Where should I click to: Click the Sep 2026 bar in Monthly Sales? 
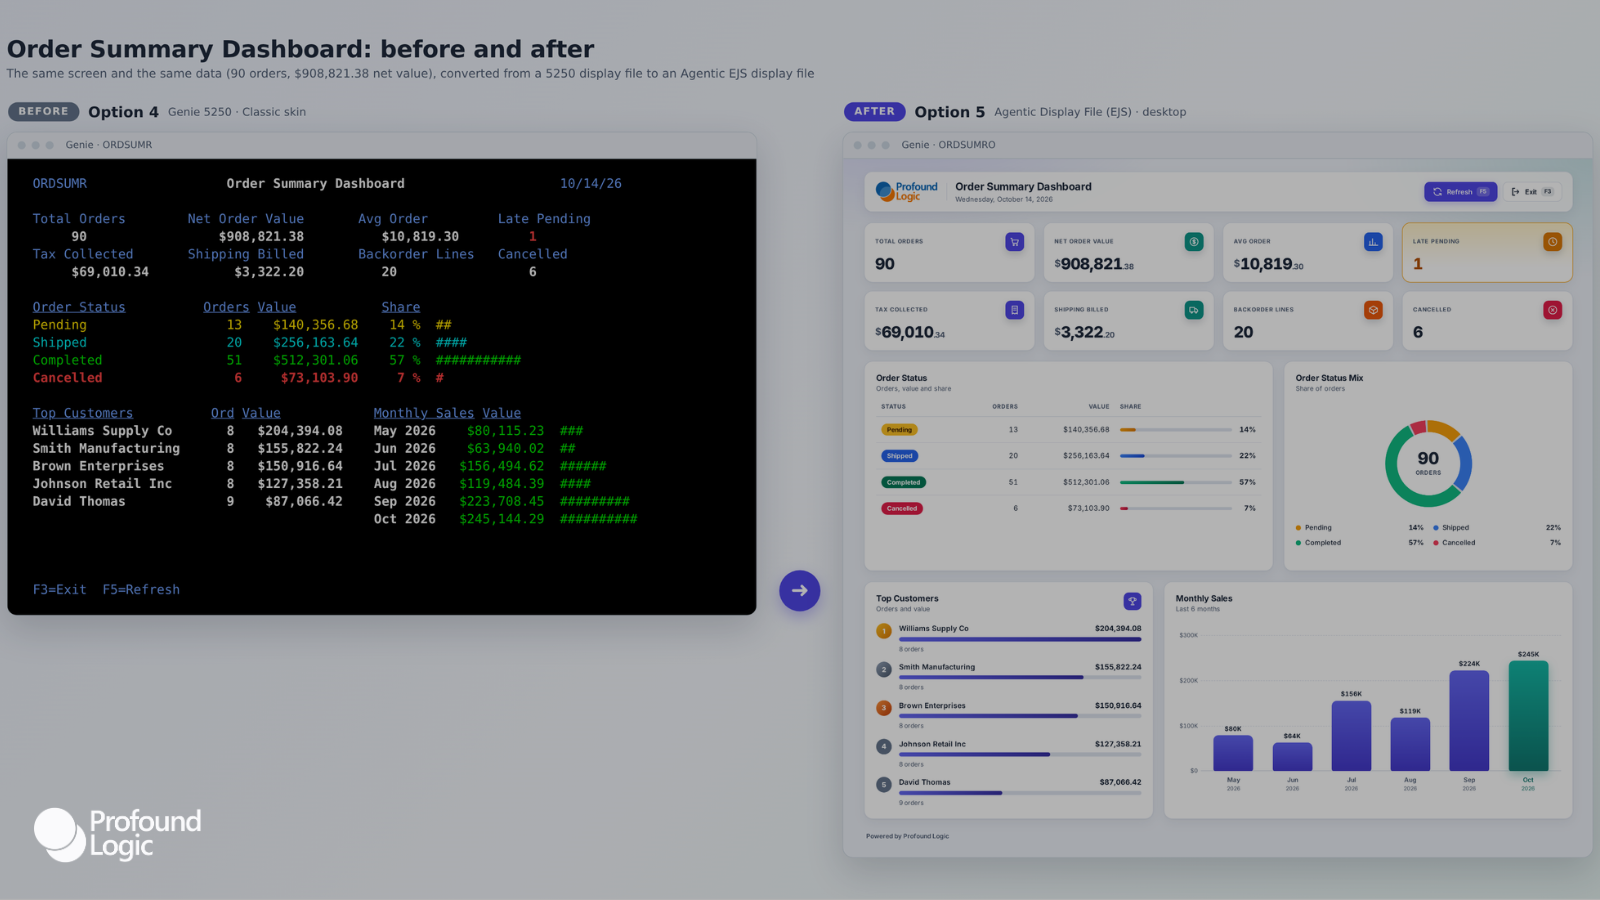point(1469,721)
